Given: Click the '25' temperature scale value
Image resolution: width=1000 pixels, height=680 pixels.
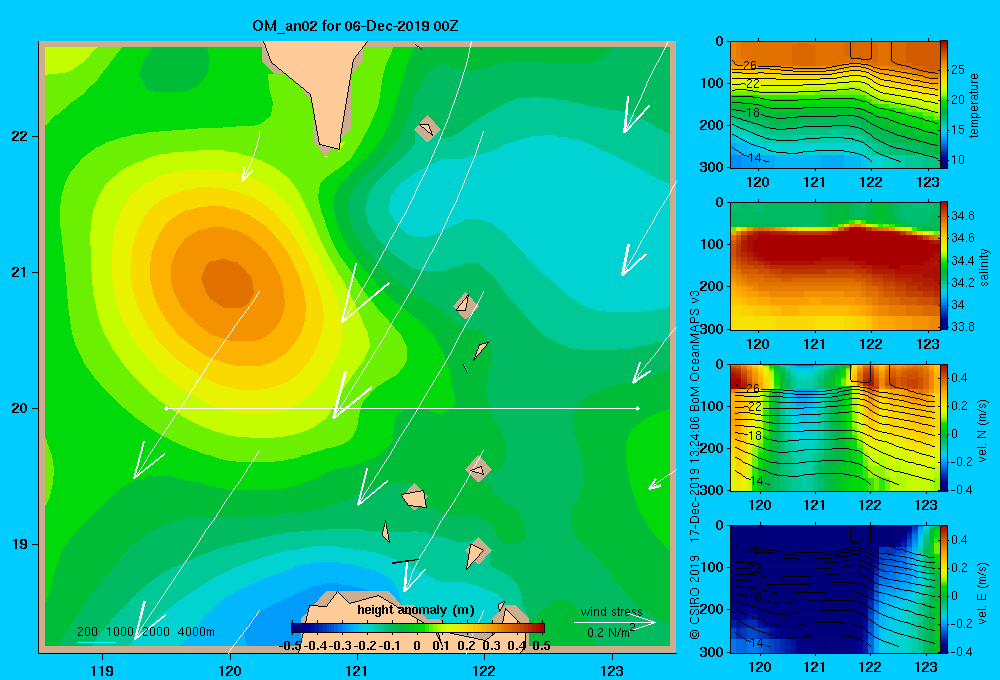Looking at the screenshot, I should point(958,70).
